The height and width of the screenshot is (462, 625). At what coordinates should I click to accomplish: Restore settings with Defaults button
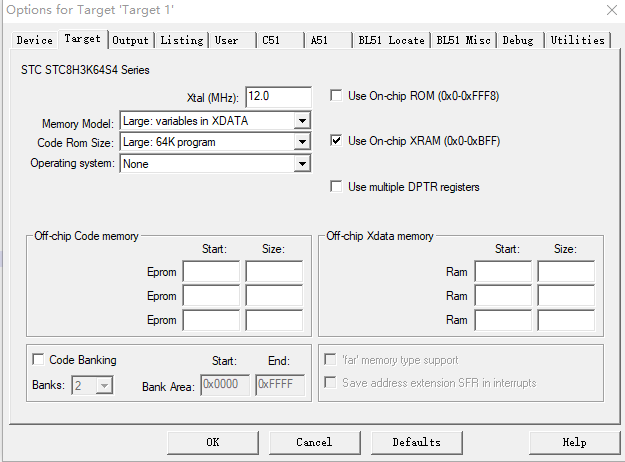[x=417, y=442]
